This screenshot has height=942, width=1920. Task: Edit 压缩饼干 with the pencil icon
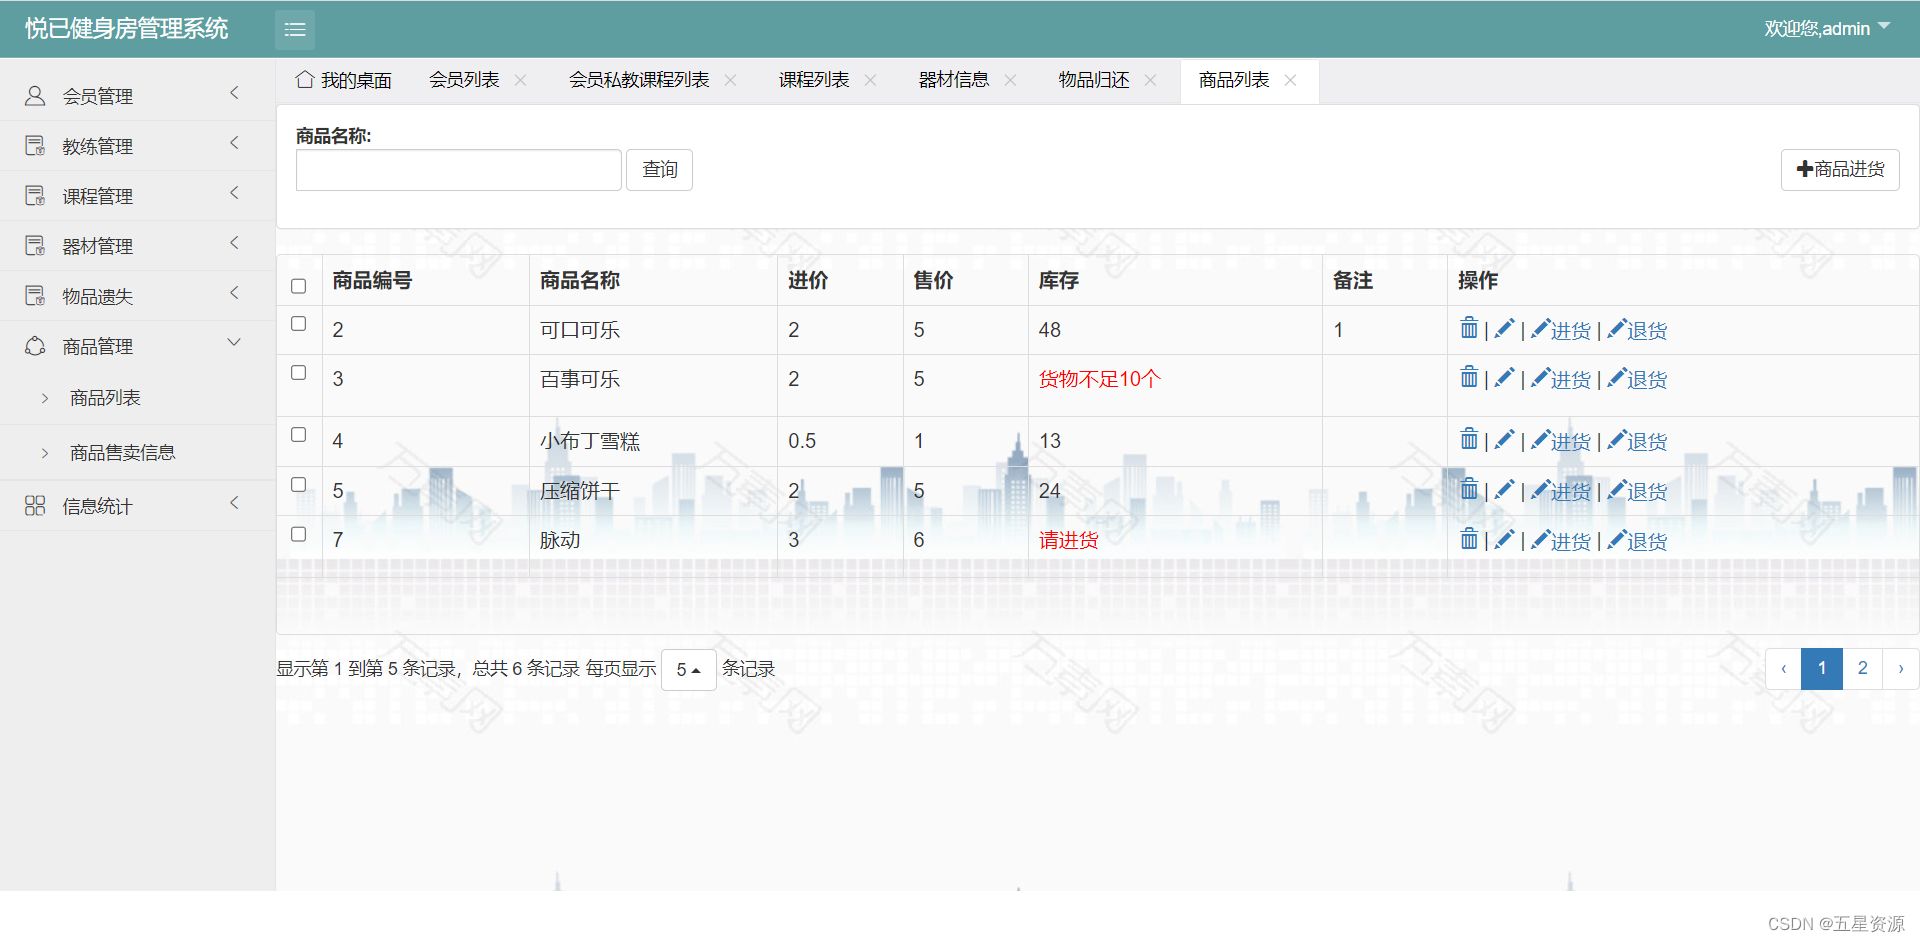point(1504,490)
